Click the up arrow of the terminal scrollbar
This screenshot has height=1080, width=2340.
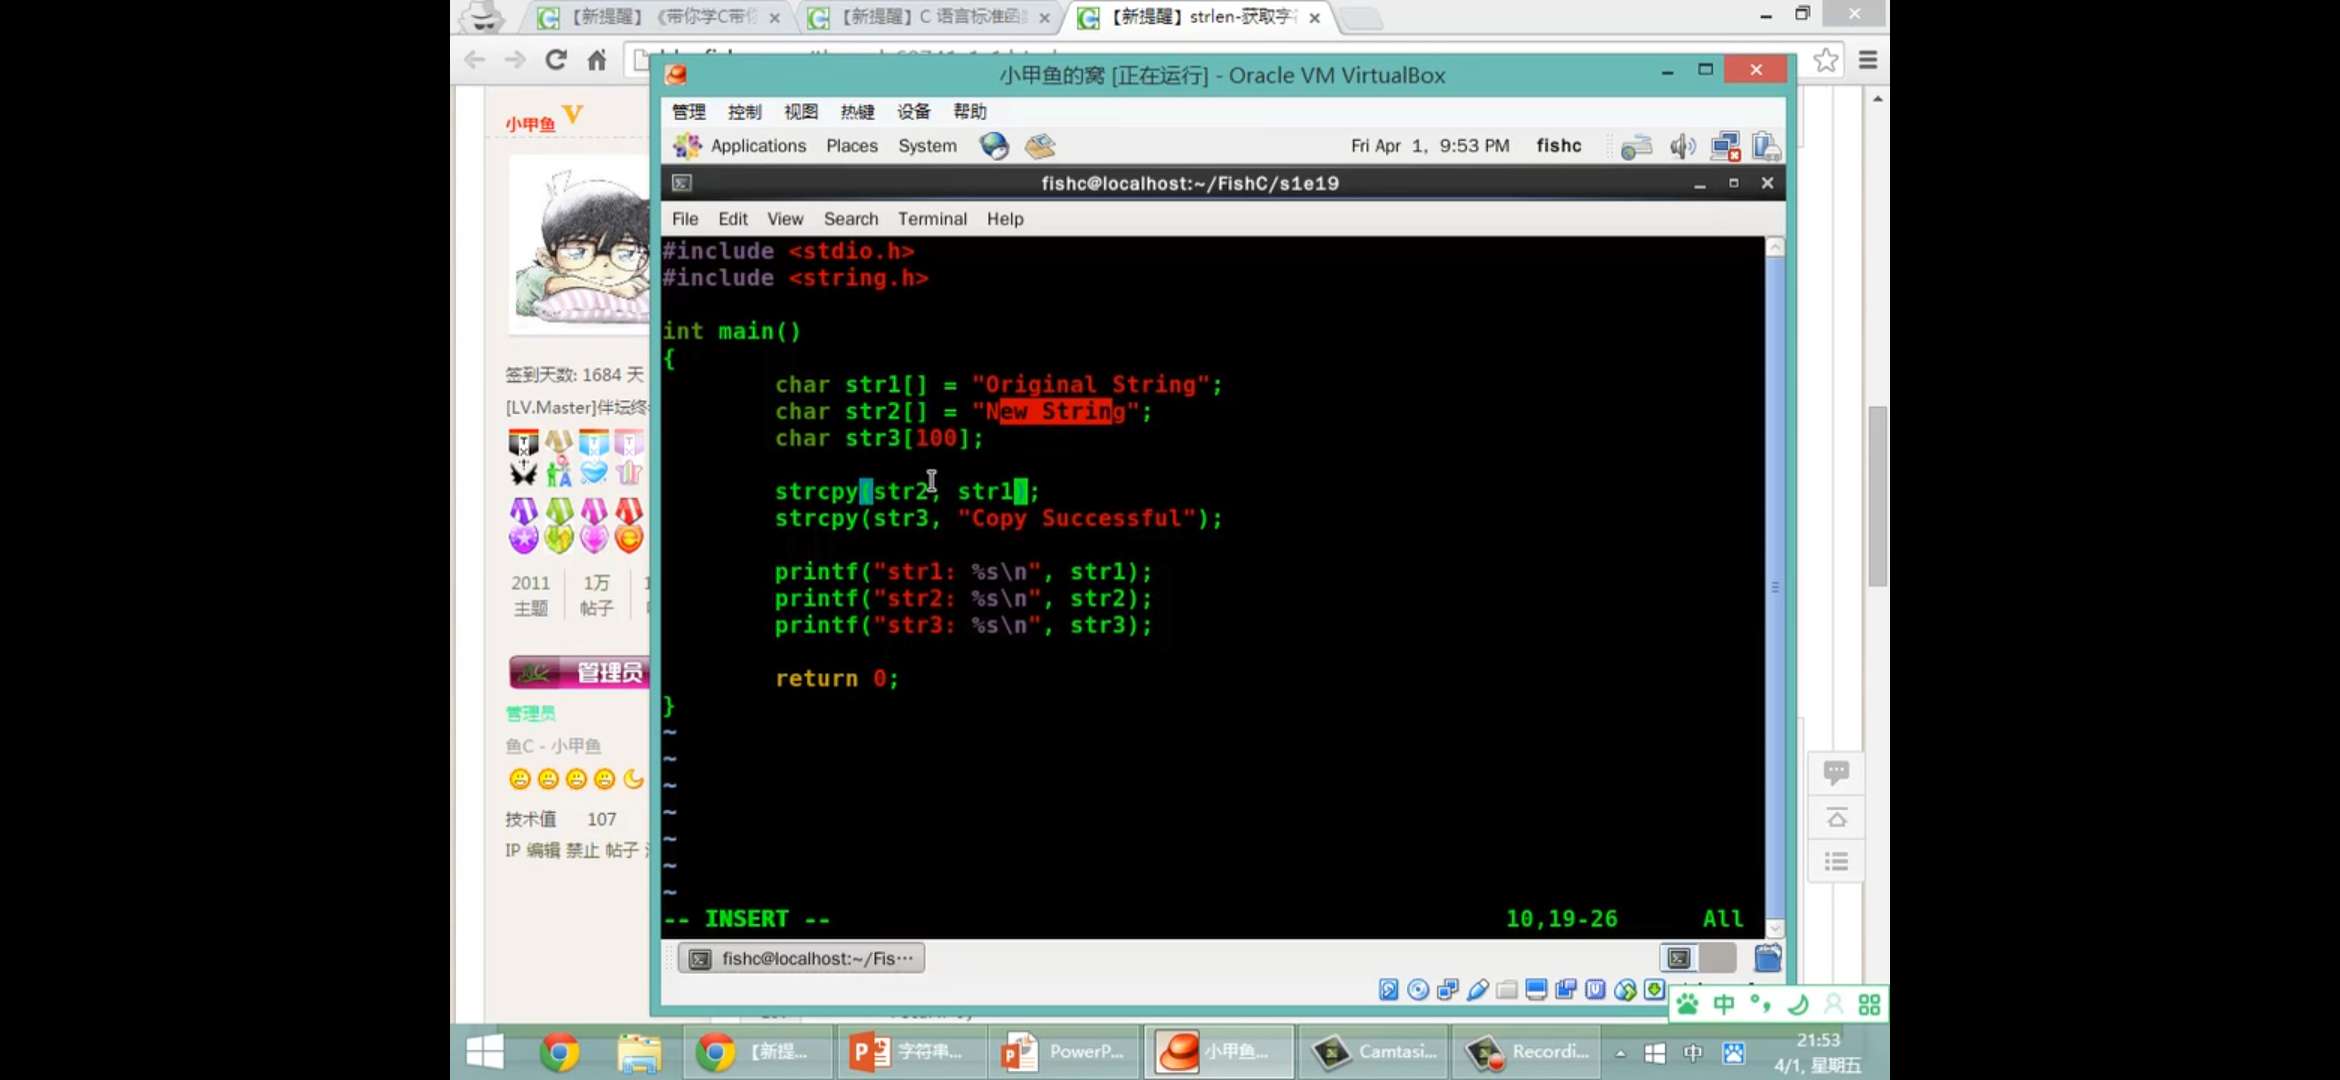(1775, 247)
